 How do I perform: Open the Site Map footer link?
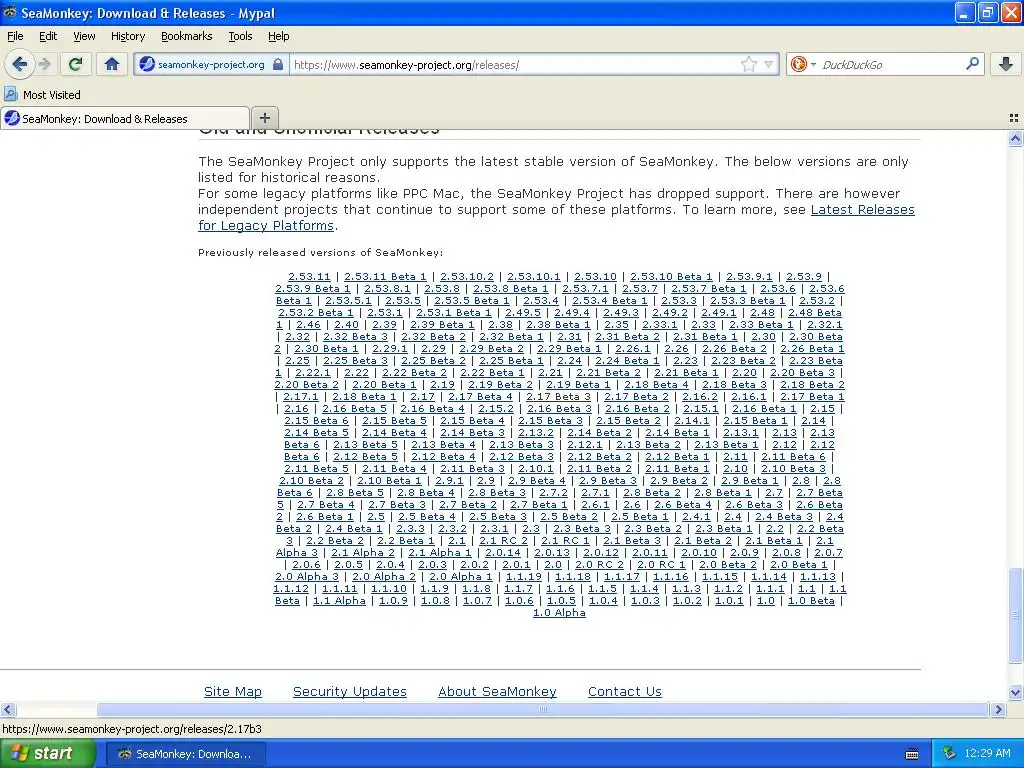(232, 691)
